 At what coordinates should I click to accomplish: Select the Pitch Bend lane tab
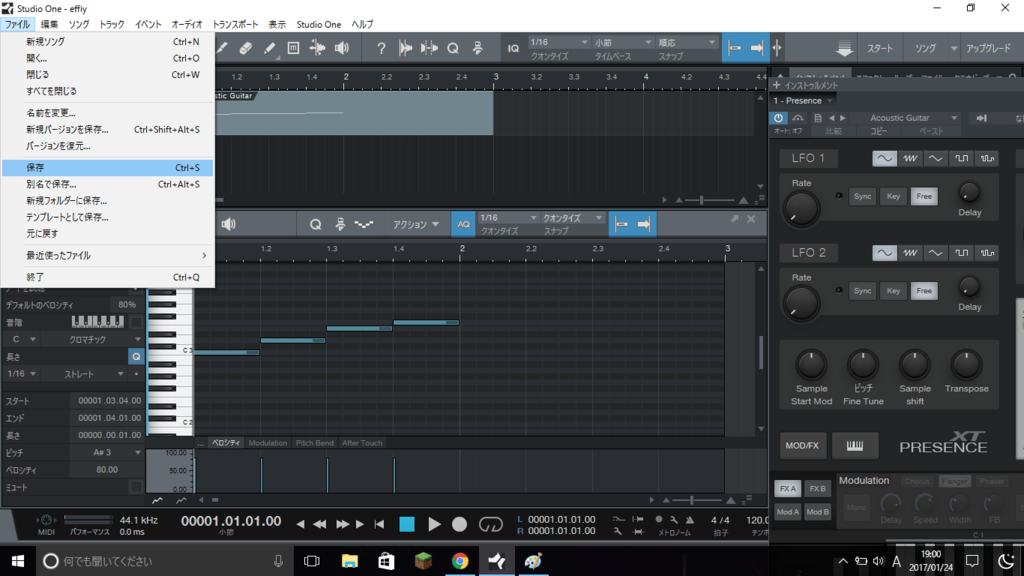314,443
